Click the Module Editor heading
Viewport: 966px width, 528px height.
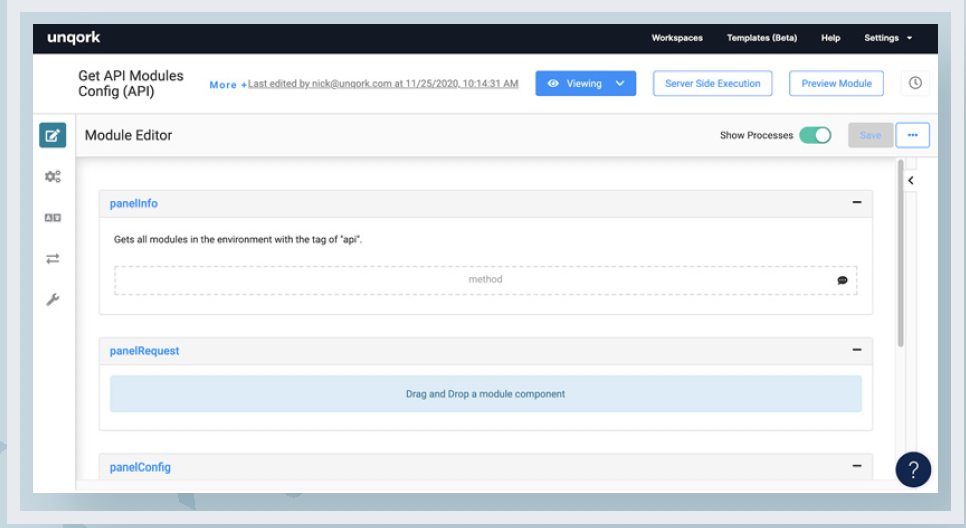click(128, 135)
